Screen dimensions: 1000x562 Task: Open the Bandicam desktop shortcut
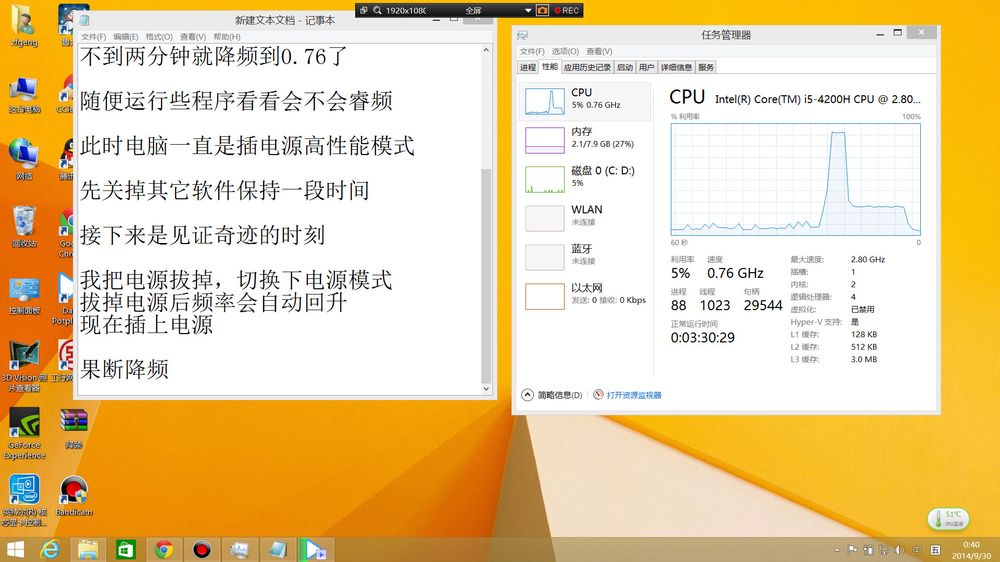pyautogui.click(x=73, y=496)
